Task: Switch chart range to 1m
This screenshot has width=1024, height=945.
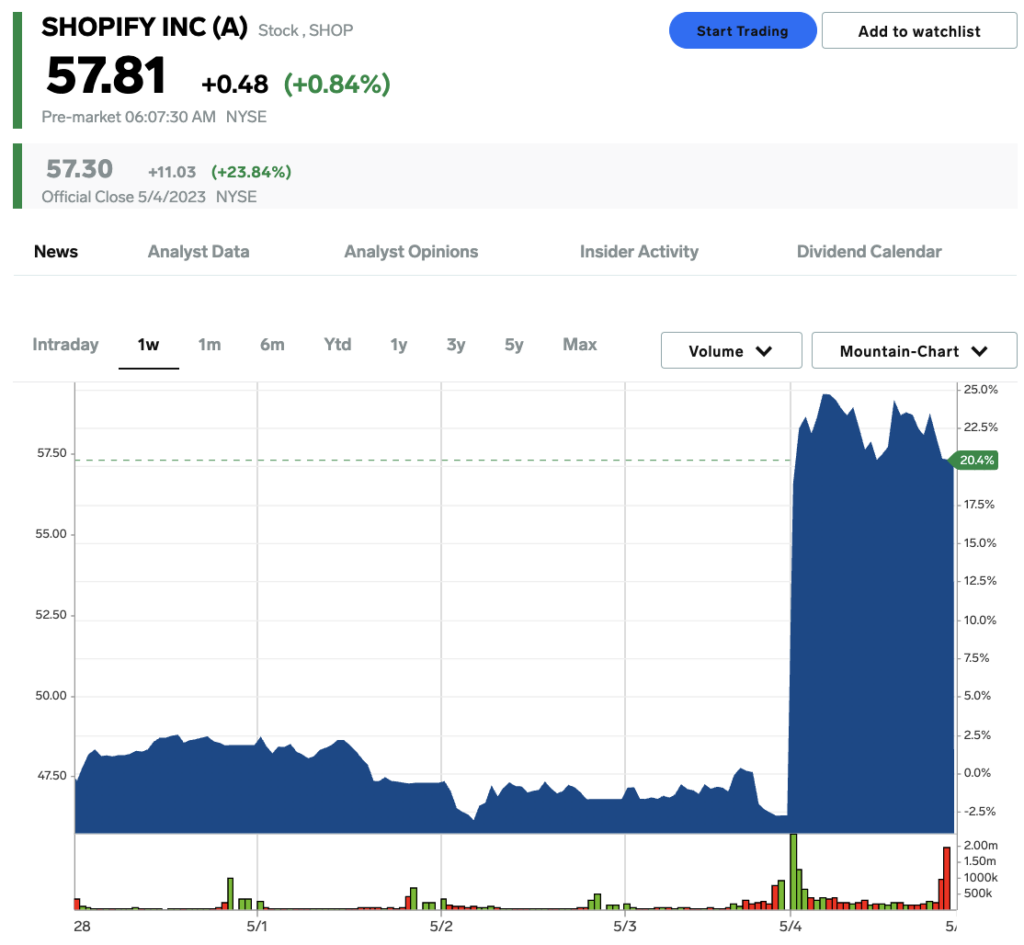Action: pyautogui.click(x=210, y=344)
